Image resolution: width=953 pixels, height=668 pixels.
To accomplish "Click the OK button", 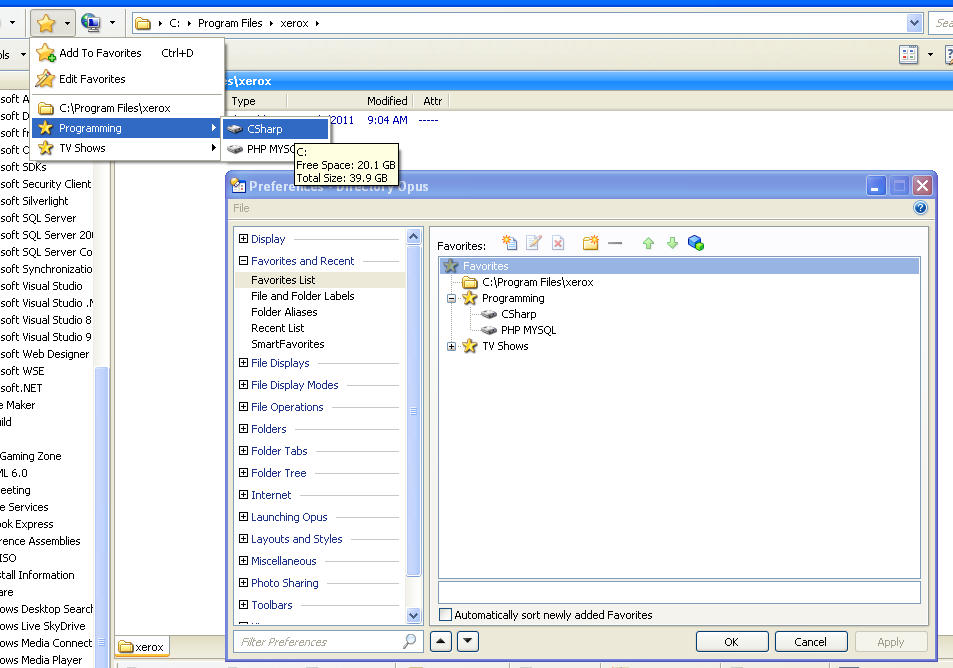I will click(732, 642).
